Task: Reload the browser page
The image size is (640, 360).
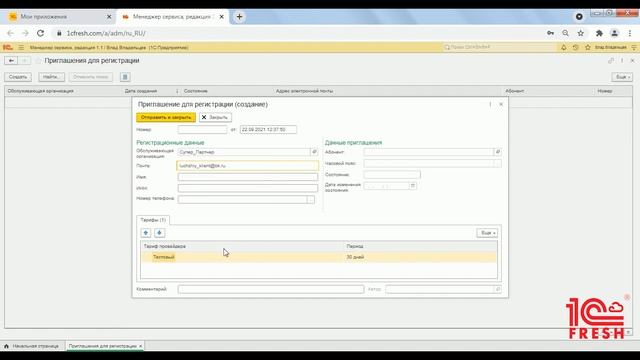Action: tap(40, 33)
